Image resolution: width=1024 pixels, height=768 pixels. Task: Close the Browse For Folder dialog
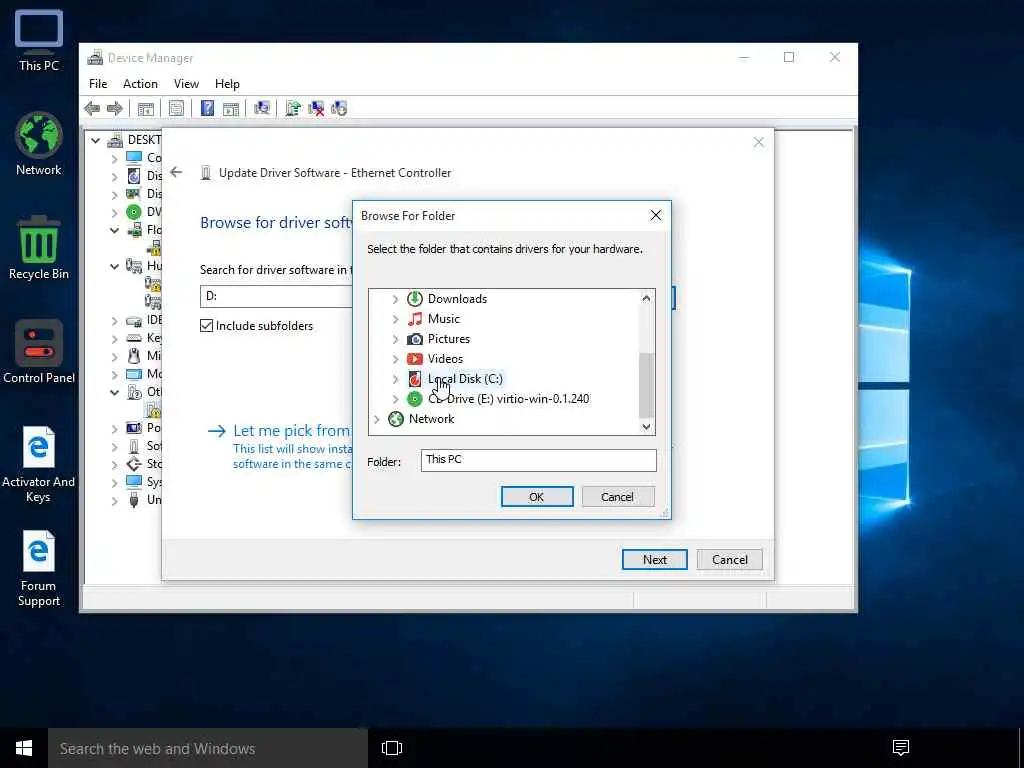click(x=656, y=216)
